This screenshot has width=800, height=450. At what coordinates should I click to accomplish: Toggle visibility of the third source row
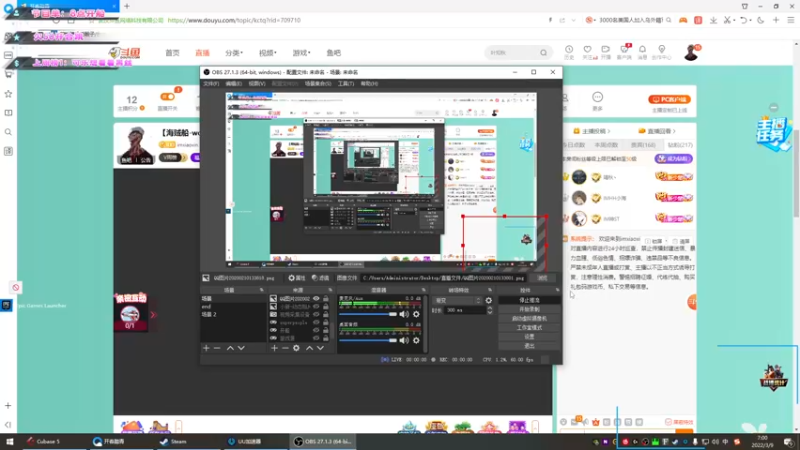point(316,315)
